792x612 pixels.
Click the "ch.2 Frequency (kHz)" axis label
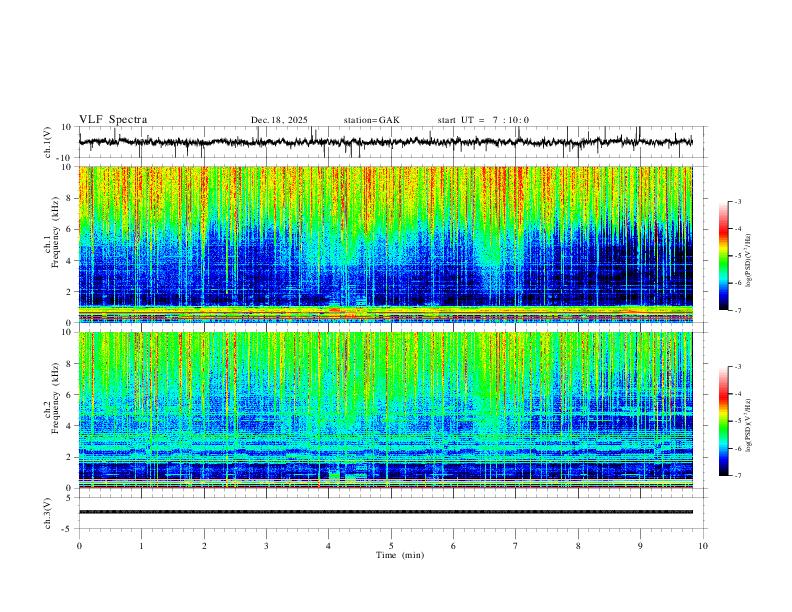click(x=52, y=398)
